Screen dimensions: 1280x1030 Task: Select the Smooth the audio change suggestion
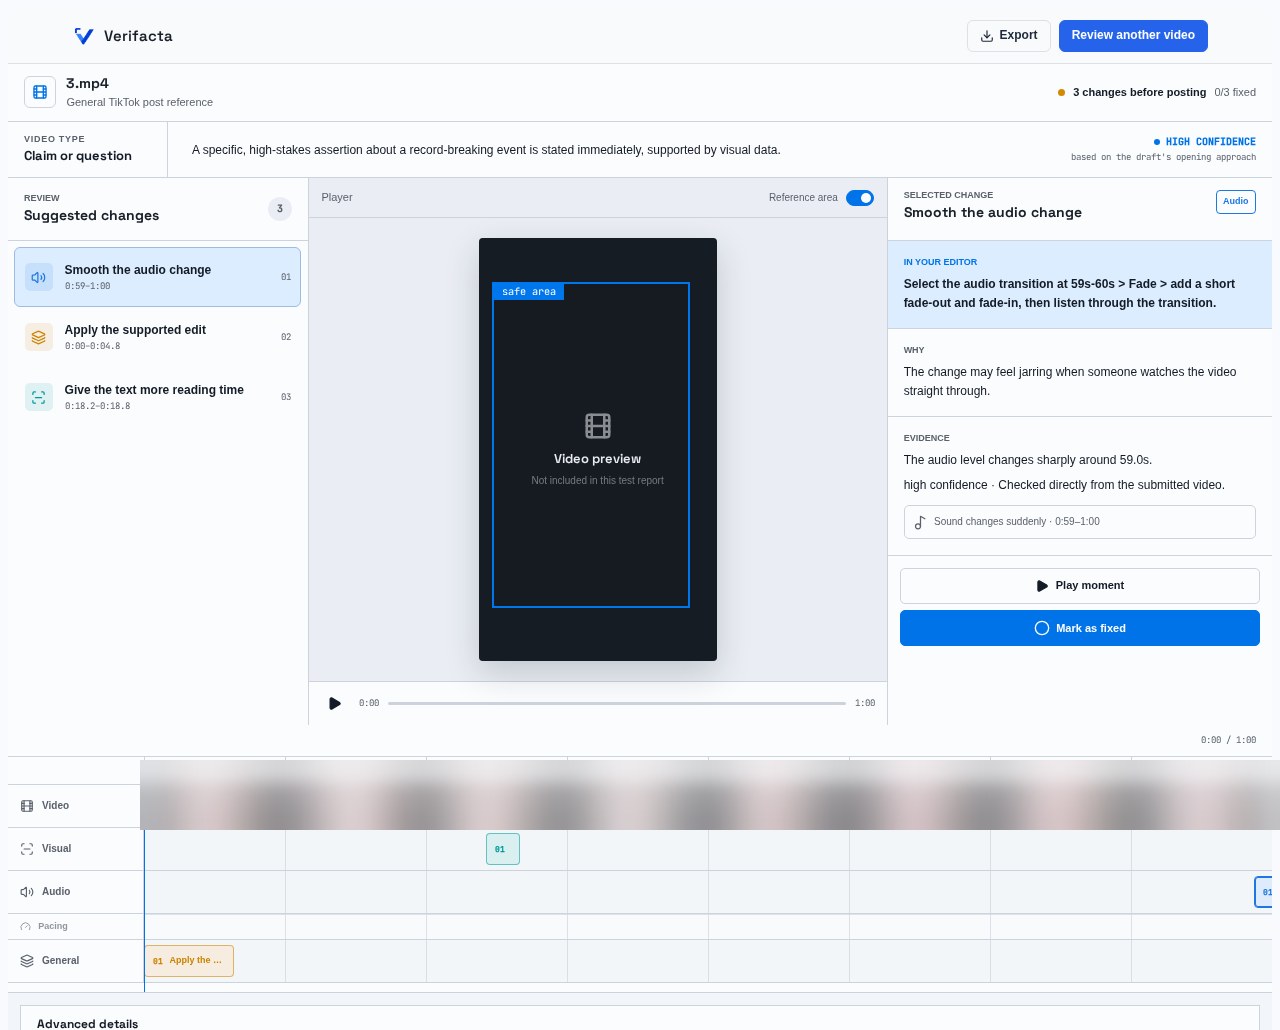157,277
